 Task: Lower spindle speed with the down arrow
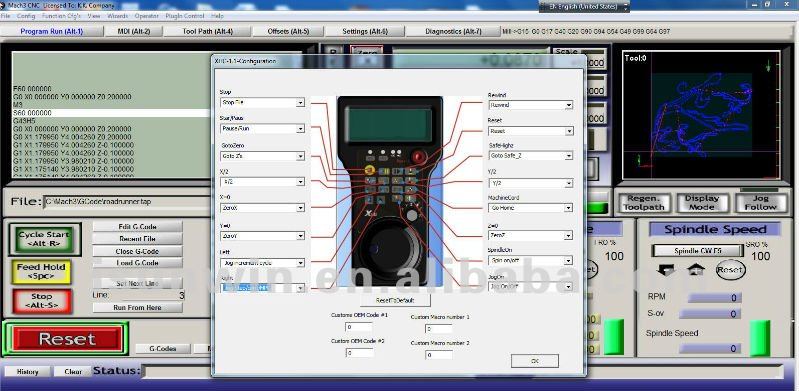(665, 270)
